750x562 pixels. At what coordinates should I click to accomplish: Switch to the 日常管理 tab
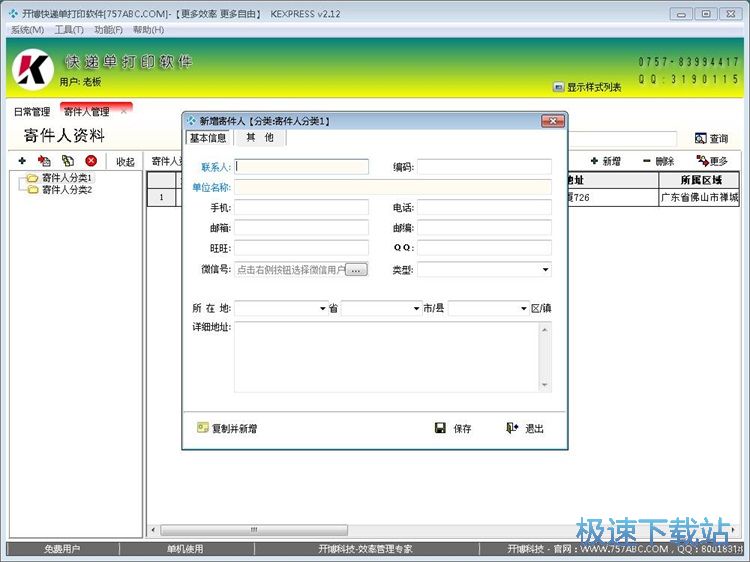pos(32,111)
